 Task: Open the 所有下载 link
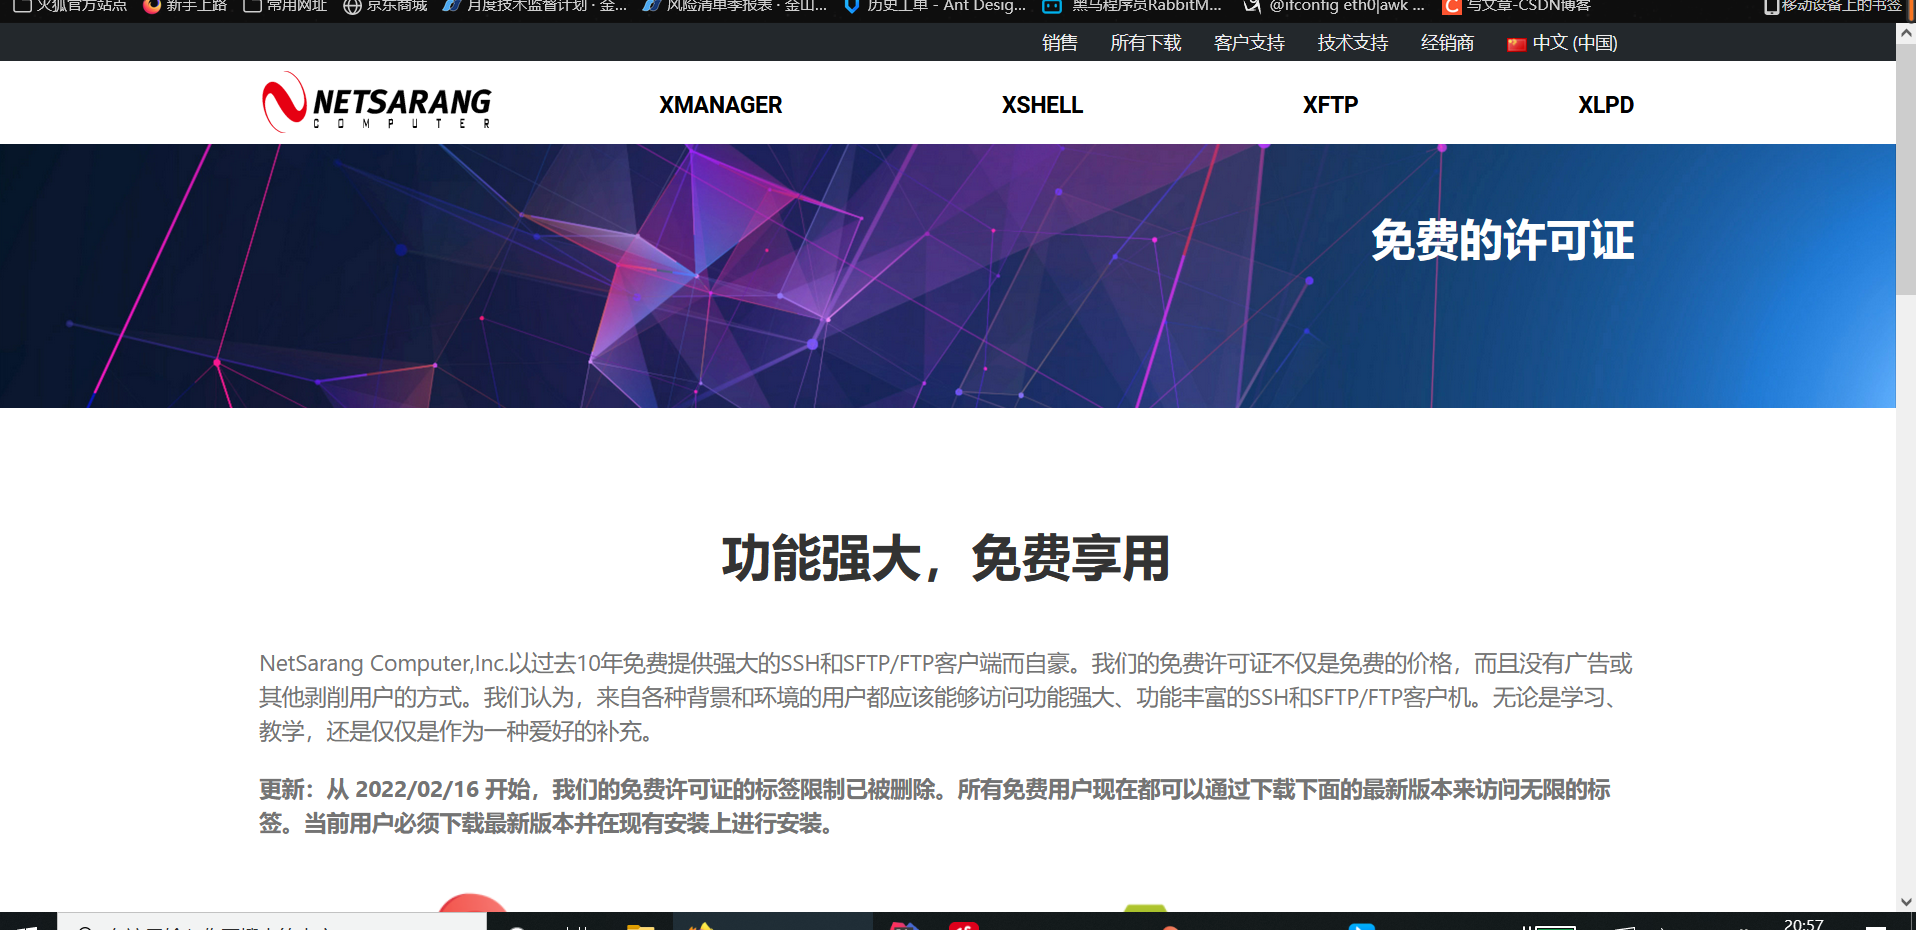1145,43
